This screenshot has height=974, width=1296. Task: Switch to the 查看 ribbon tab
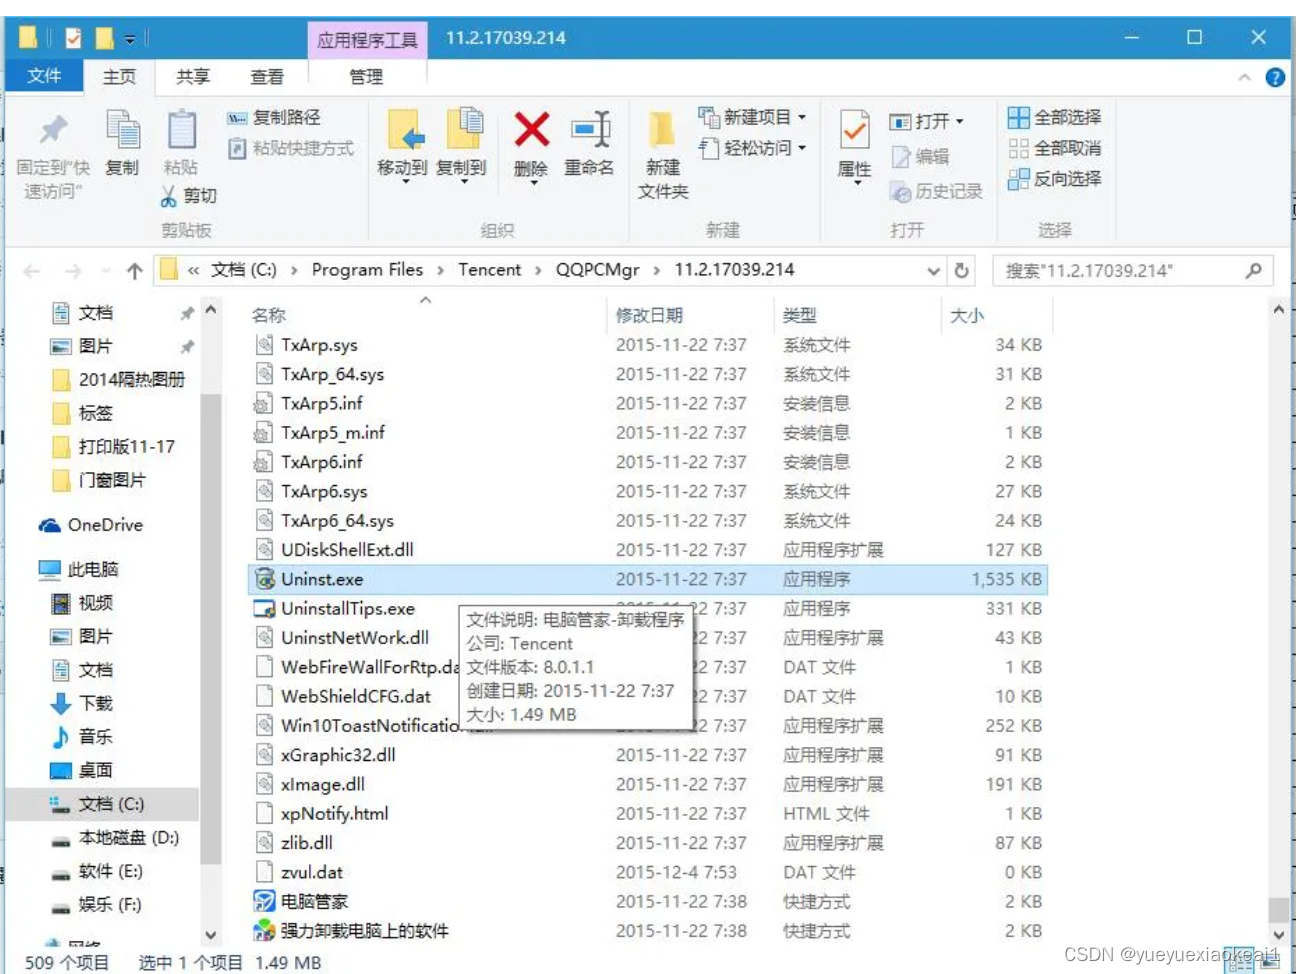click(267, 76)
